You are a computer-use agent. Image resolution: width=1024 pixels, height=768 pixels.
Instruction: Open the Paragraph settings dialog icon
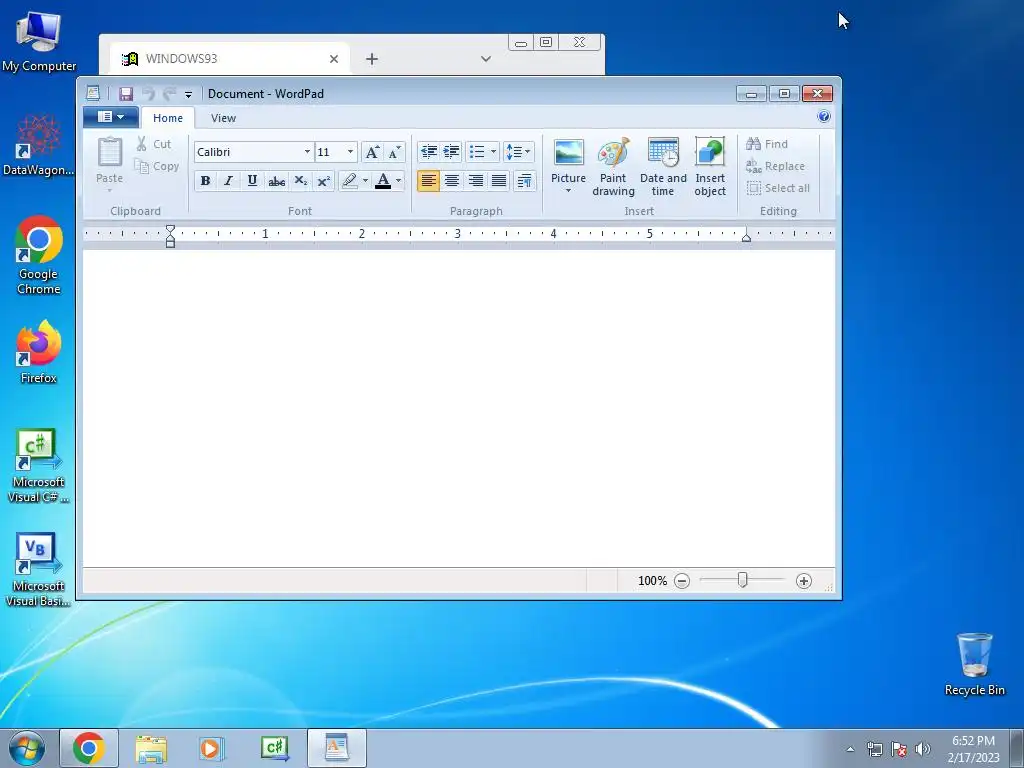524,181
